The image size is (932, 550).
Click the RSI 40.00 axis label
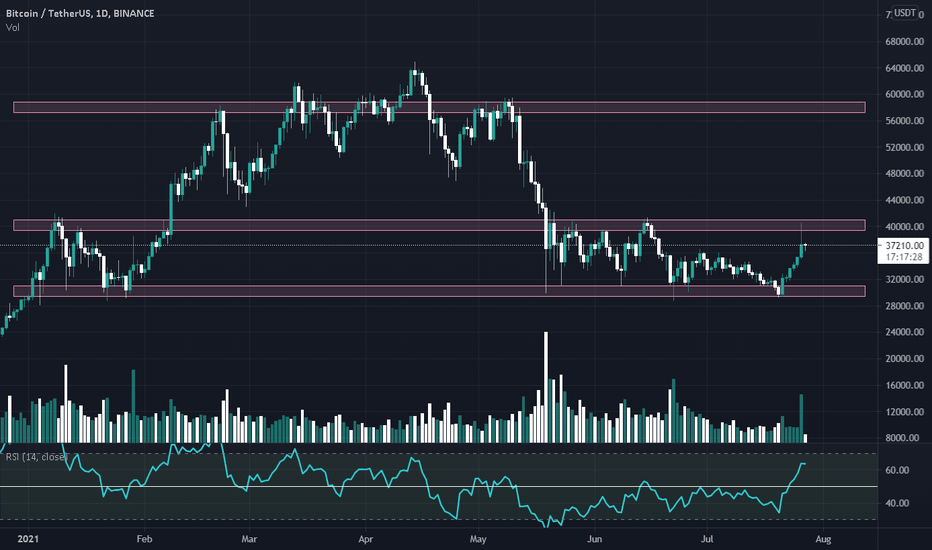click(897, 503)
